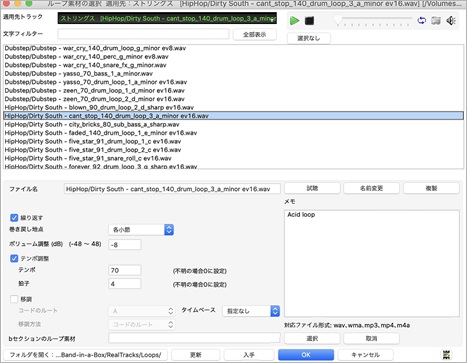Click the ファイル名 file name field
The width and height of the screenshot is (467, 363).
click(x=172, y=189)
